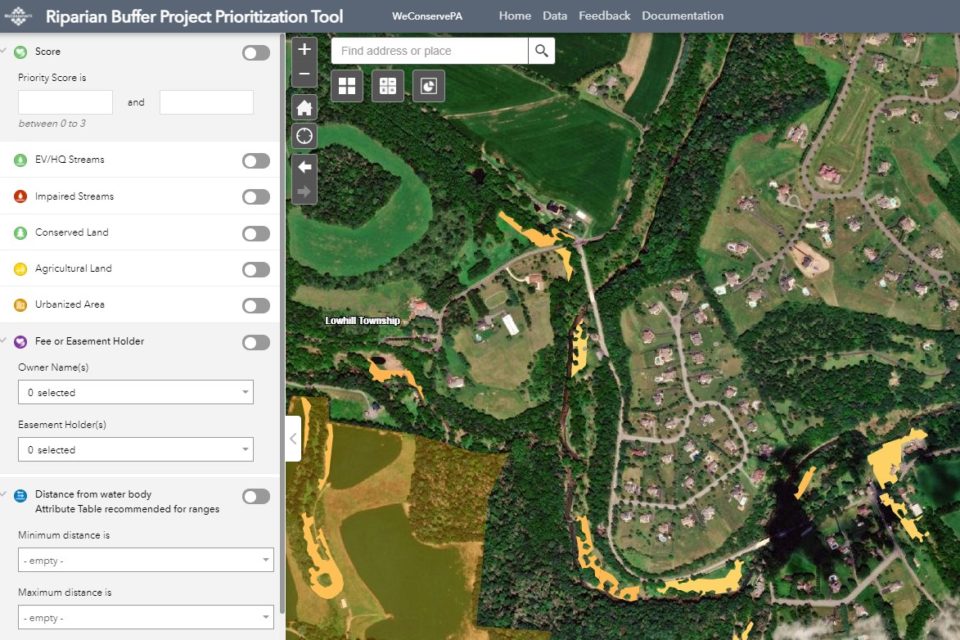Click the 'Attribute Table recommended for ranges' text

click(127, 509)
